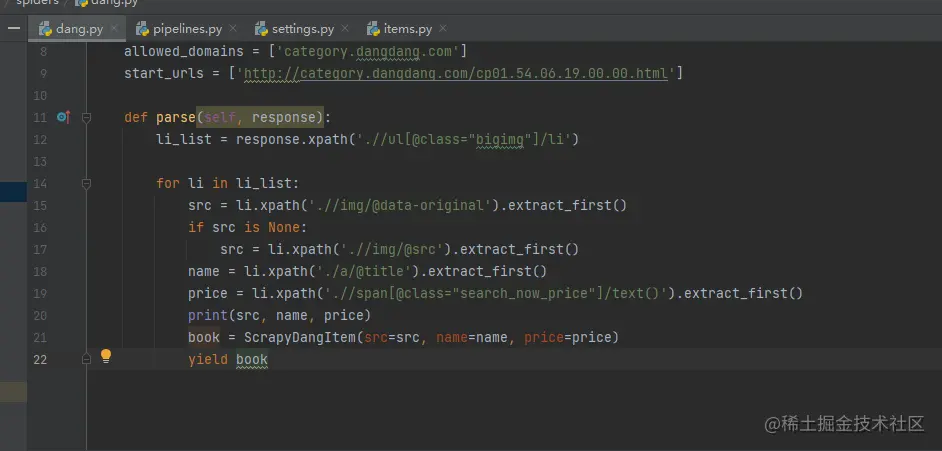The width and height of the screenshot is (942, 451).
Task: Click the Python file icon on dang.py tab
Action: point(45,28)
